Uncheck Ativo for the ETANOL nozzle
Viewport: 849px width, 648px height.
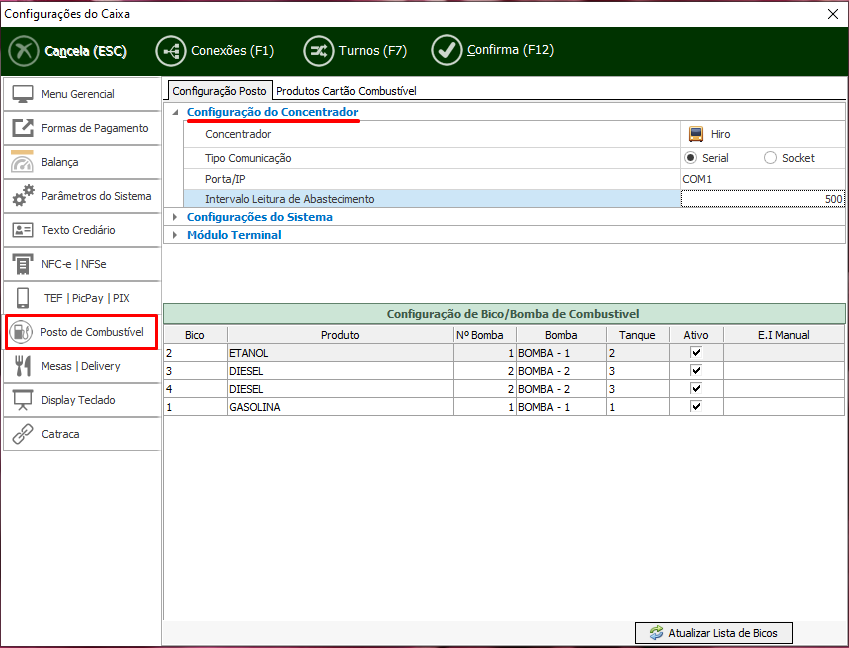pyautogui.click(x=696, y=353)
